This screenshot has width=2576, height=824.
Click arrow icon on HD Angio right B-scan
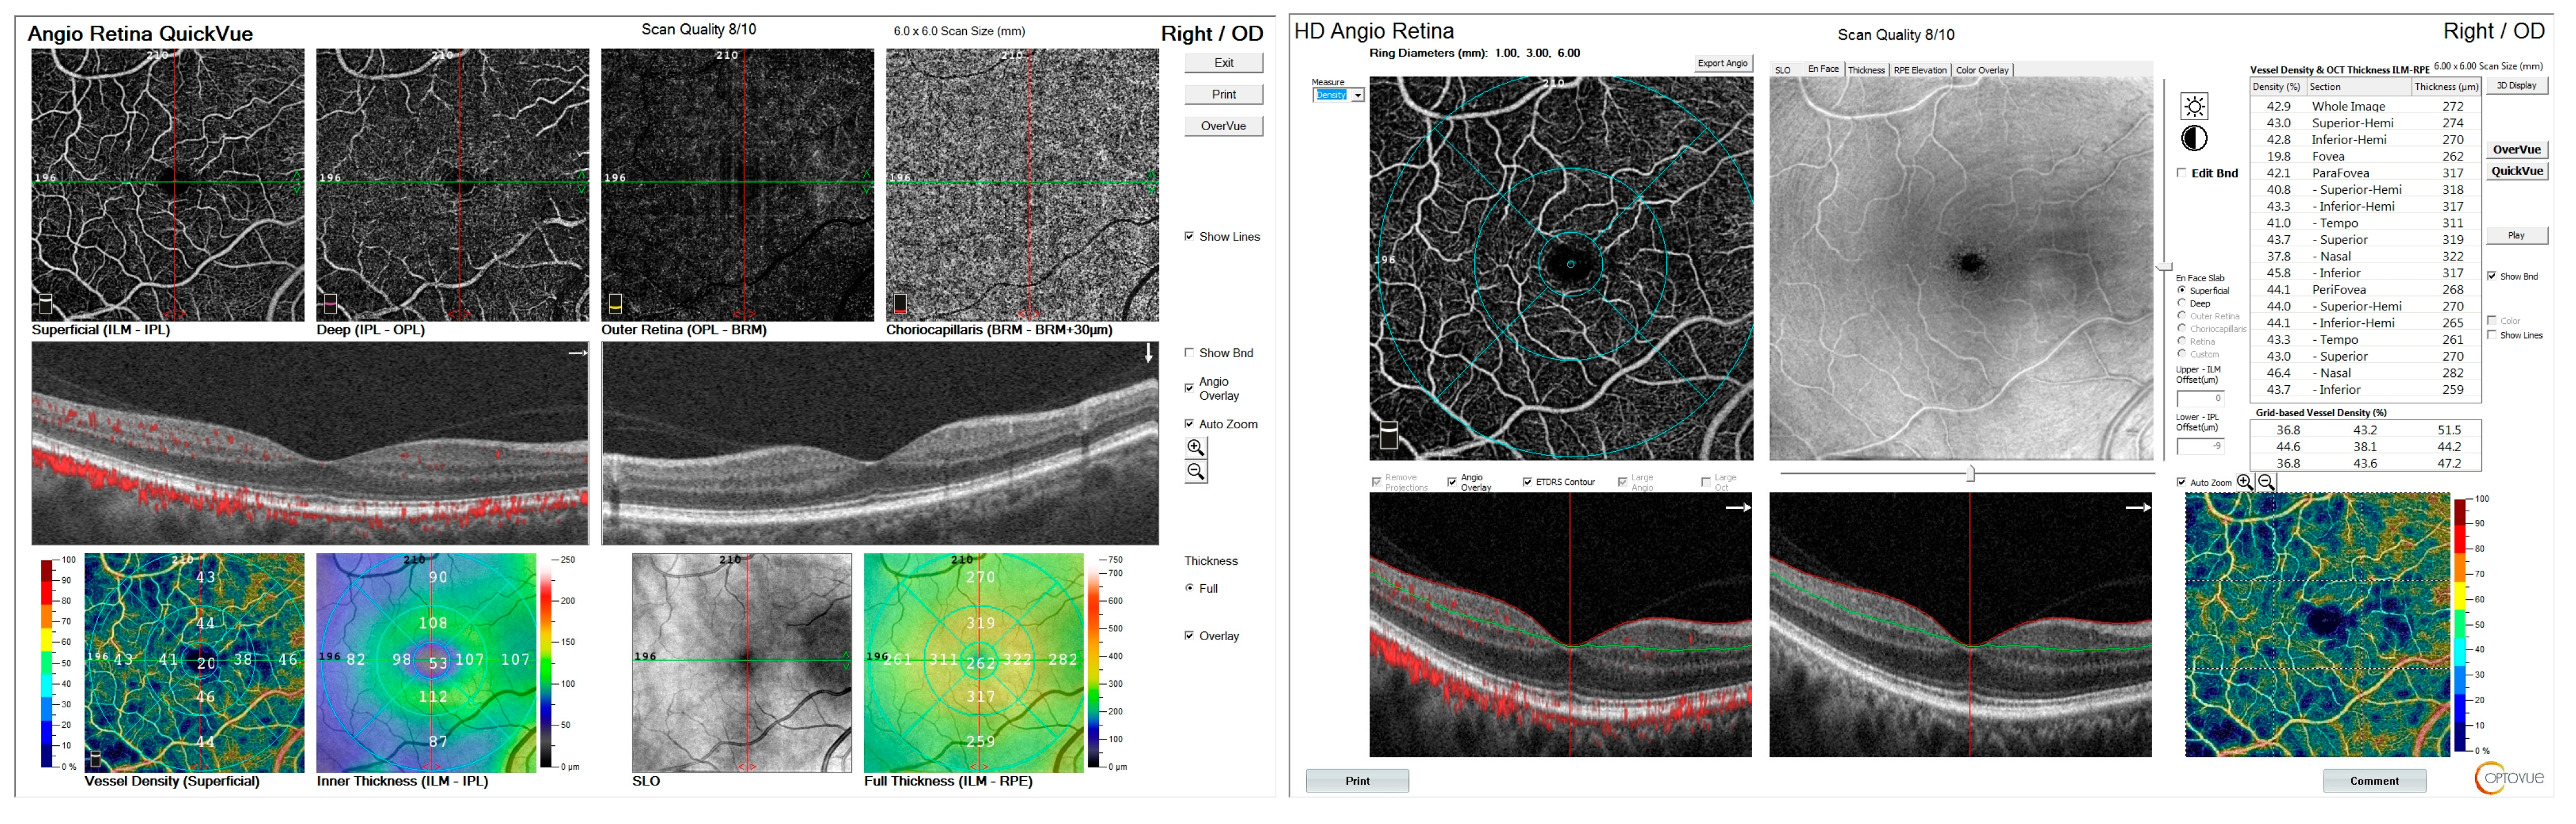click(2138, 507)
